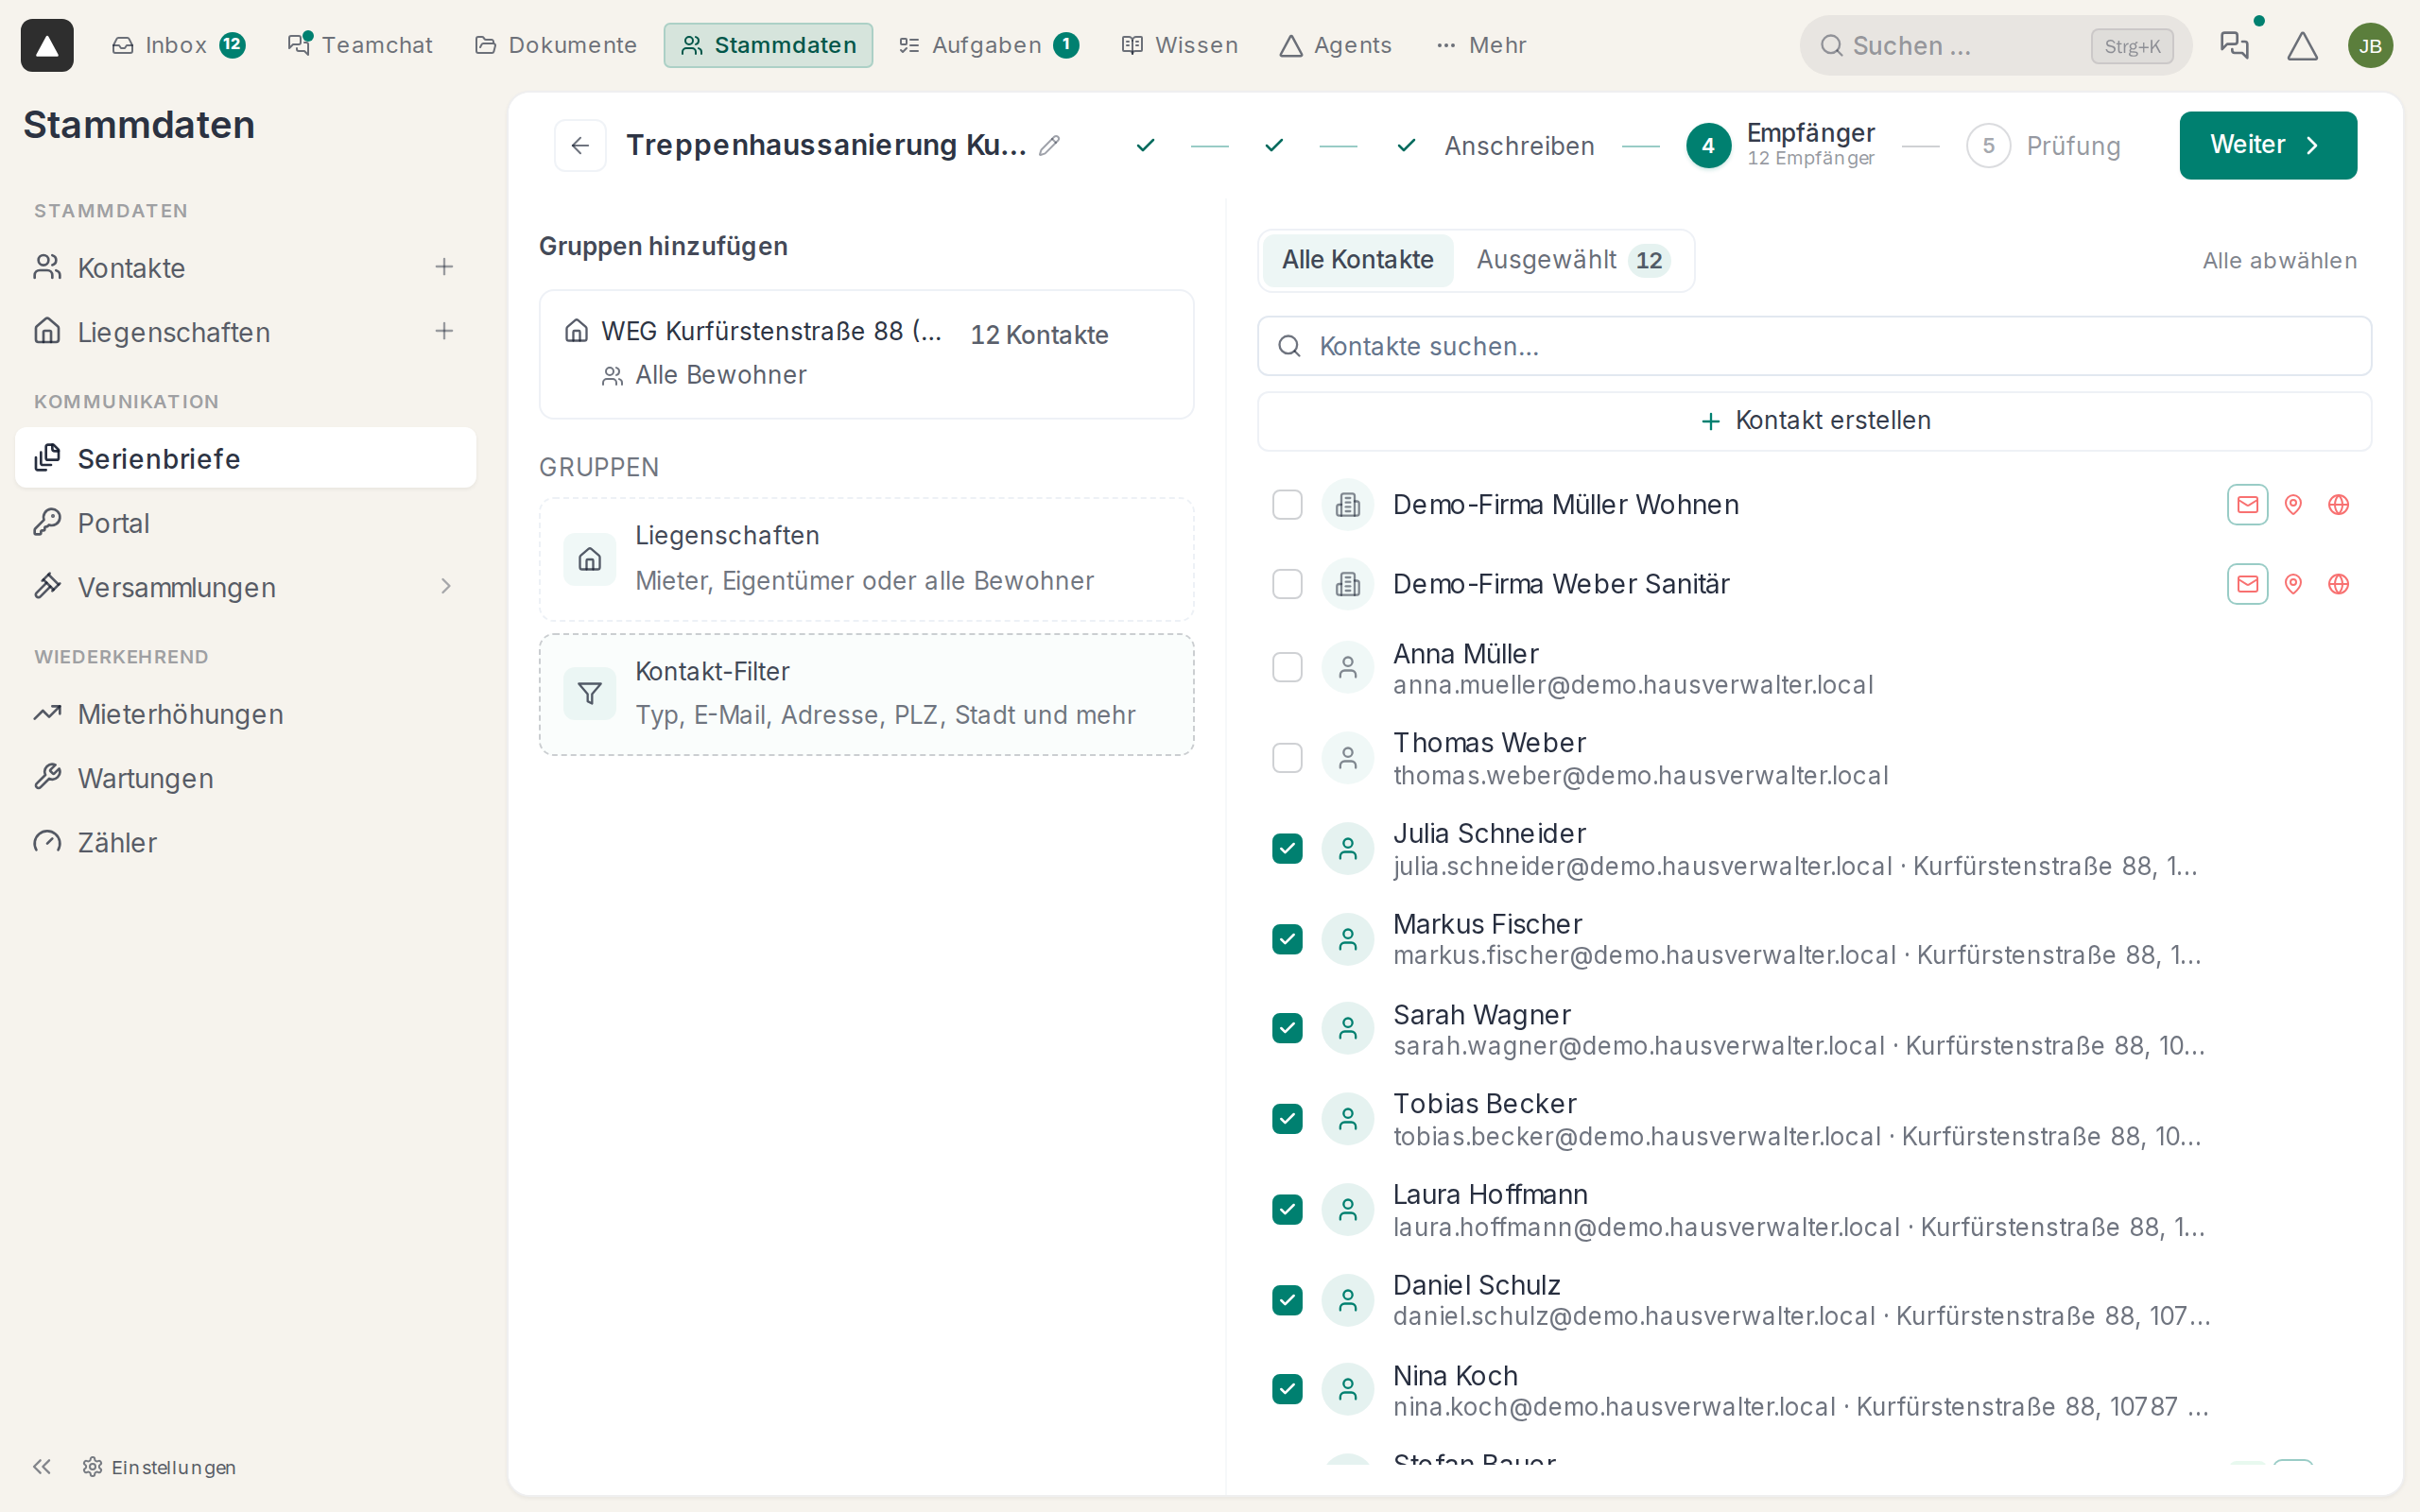This screenshot has height=1512, width=2420.
Task: Open the Kontakt-Filter group option
Action: [x=866, y=694]
